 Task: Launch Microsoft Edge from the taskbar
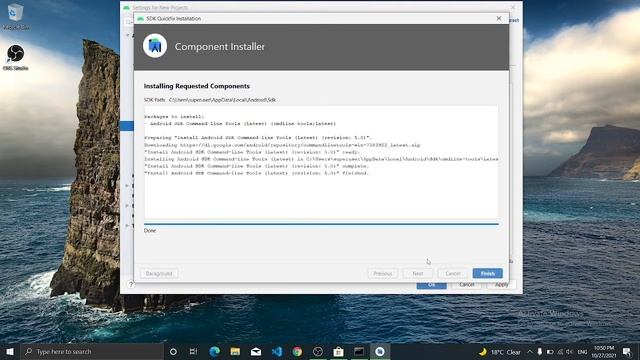click(x=214, y=351)
